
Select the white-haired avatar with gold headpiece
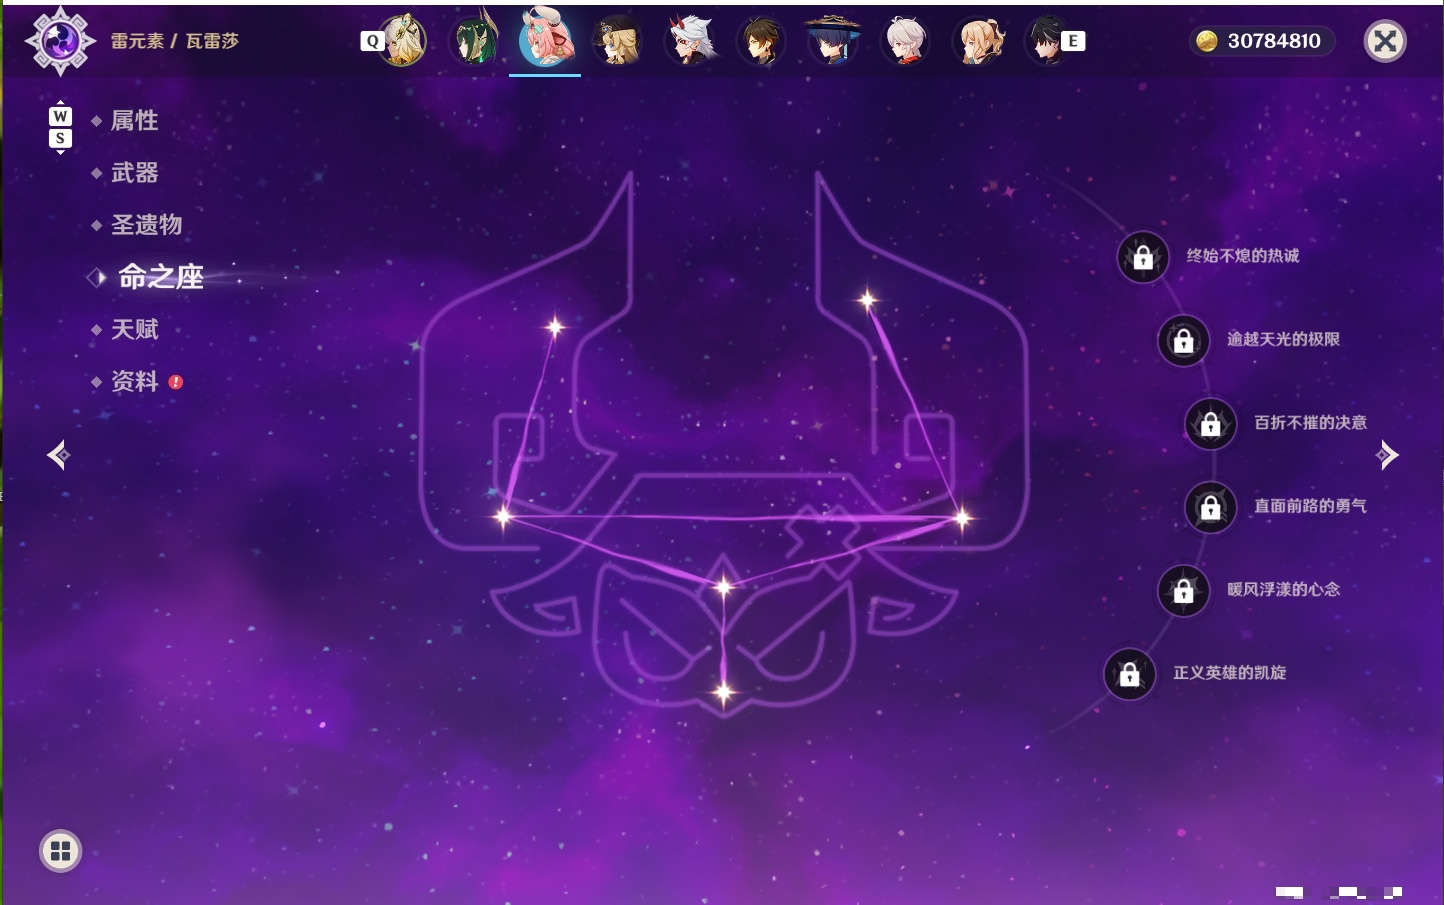[403, 40]
